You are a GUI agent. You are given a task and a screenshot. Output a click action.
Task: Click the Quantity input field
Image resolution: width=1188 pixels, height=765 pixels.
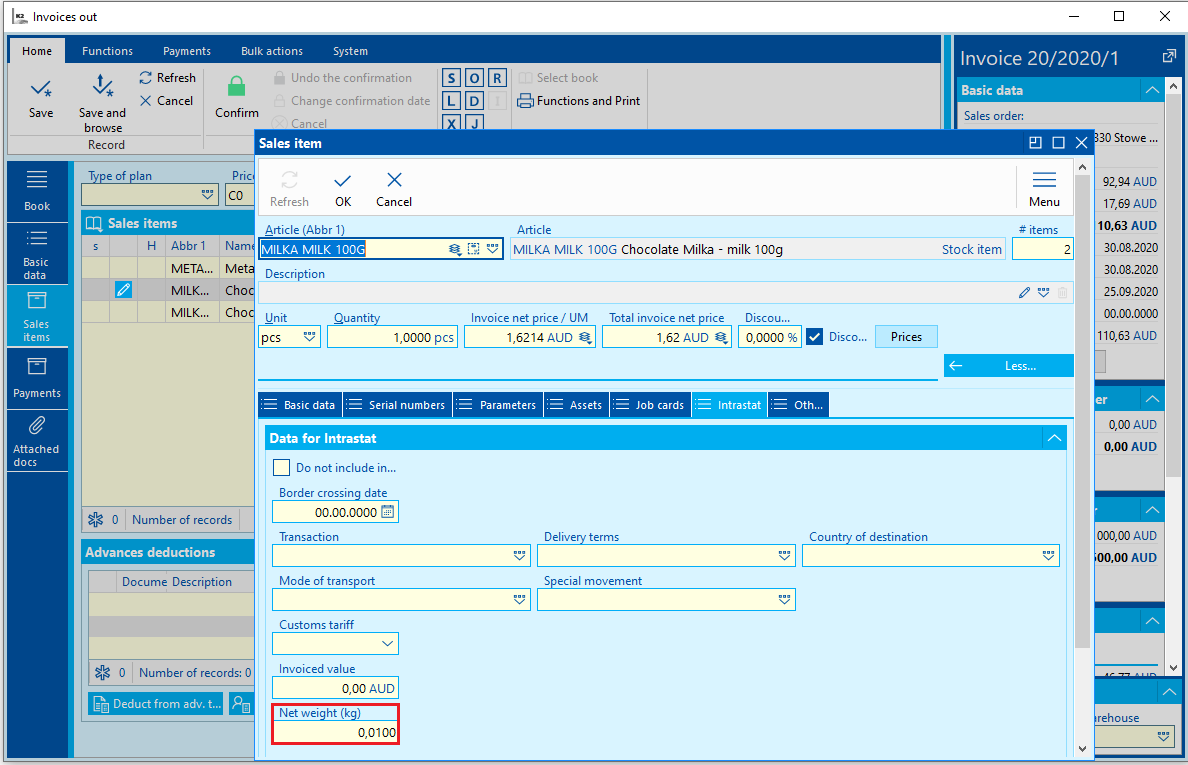point(392,337)
